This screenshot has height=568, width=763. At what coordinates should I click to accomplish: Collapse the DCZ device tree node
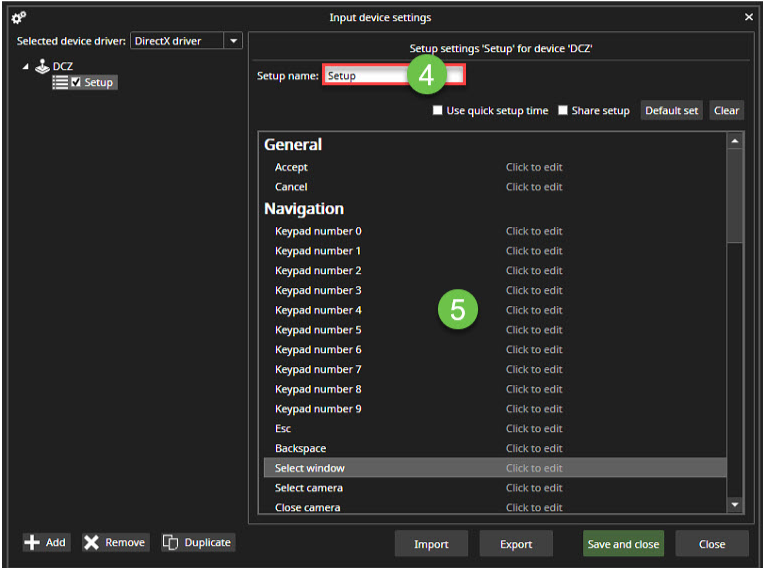[x=25, y=66]
